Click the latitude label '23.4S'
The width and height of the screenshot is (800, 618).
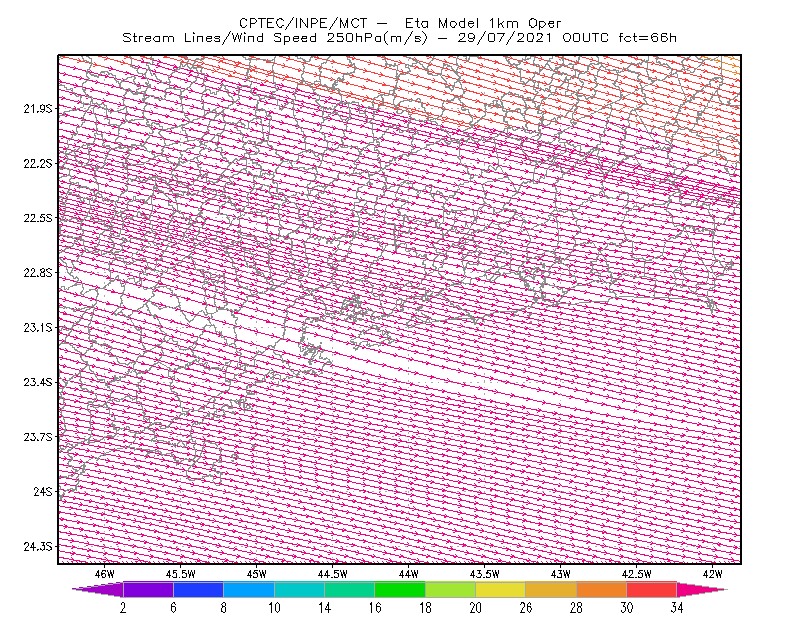[38, 382]
